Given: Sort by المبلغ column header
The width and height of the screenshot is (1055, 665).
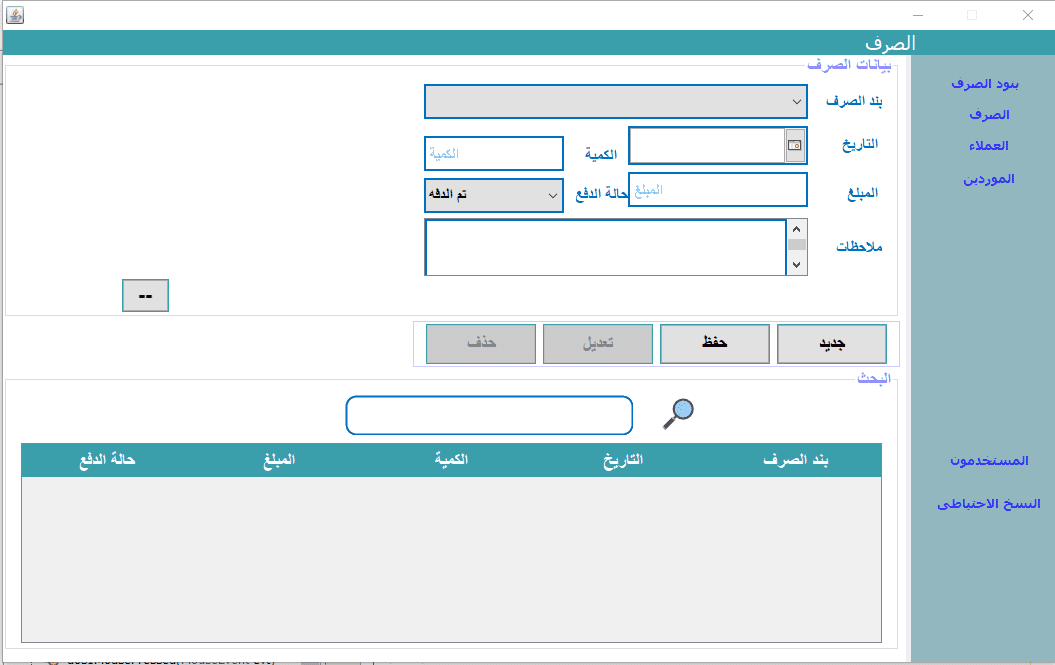Looking at the screenshot, I should (x=279, y=460).
